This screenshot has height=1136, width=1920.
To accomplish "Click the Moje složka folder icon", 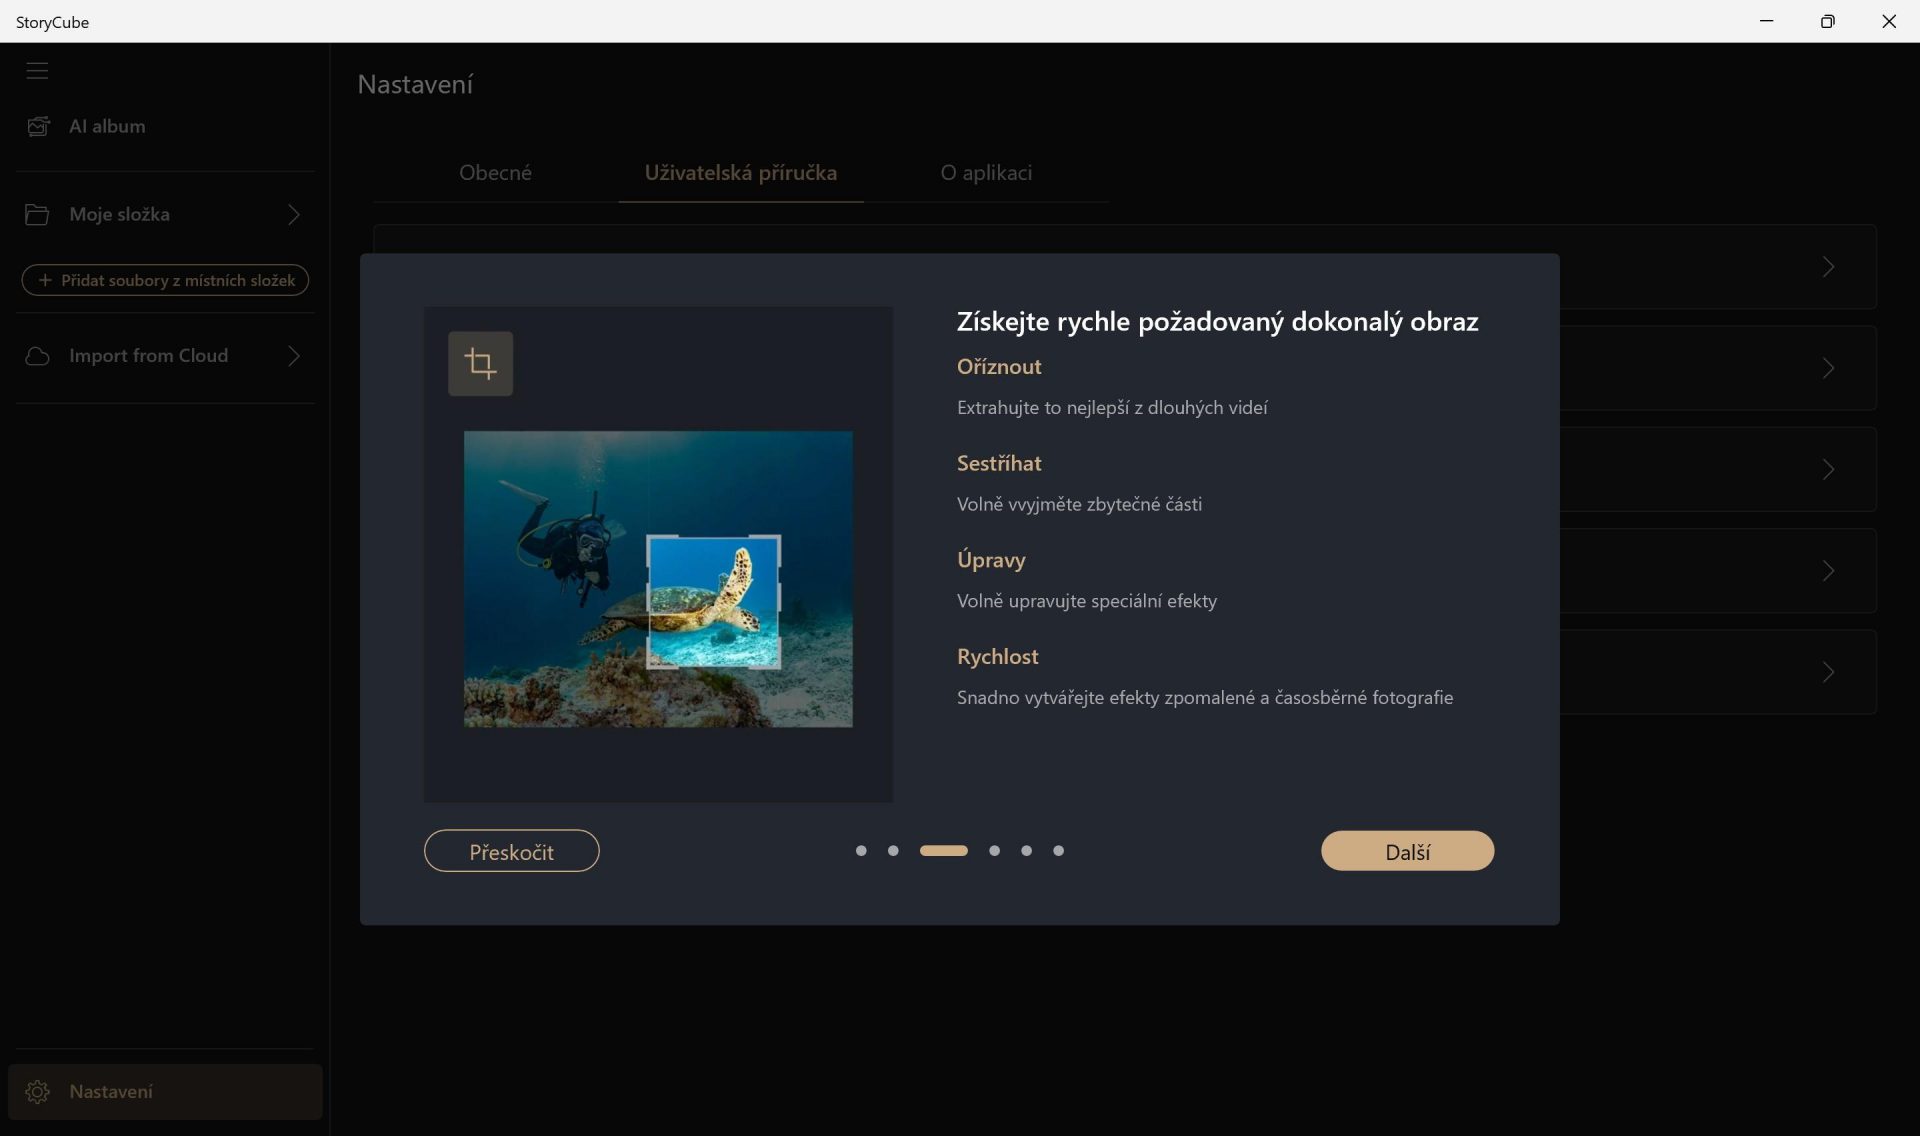I will pyautogui.click(x=37, y=214).
